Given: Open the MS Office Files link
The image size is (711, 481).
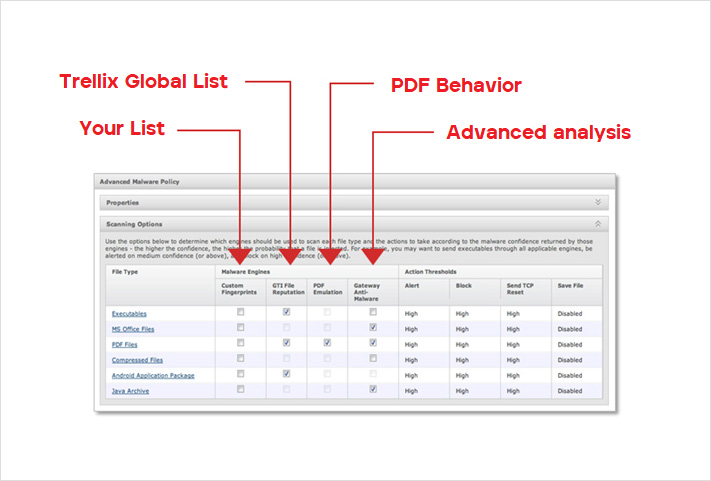Looking at the screenshot, I should (x=133, y=329).
